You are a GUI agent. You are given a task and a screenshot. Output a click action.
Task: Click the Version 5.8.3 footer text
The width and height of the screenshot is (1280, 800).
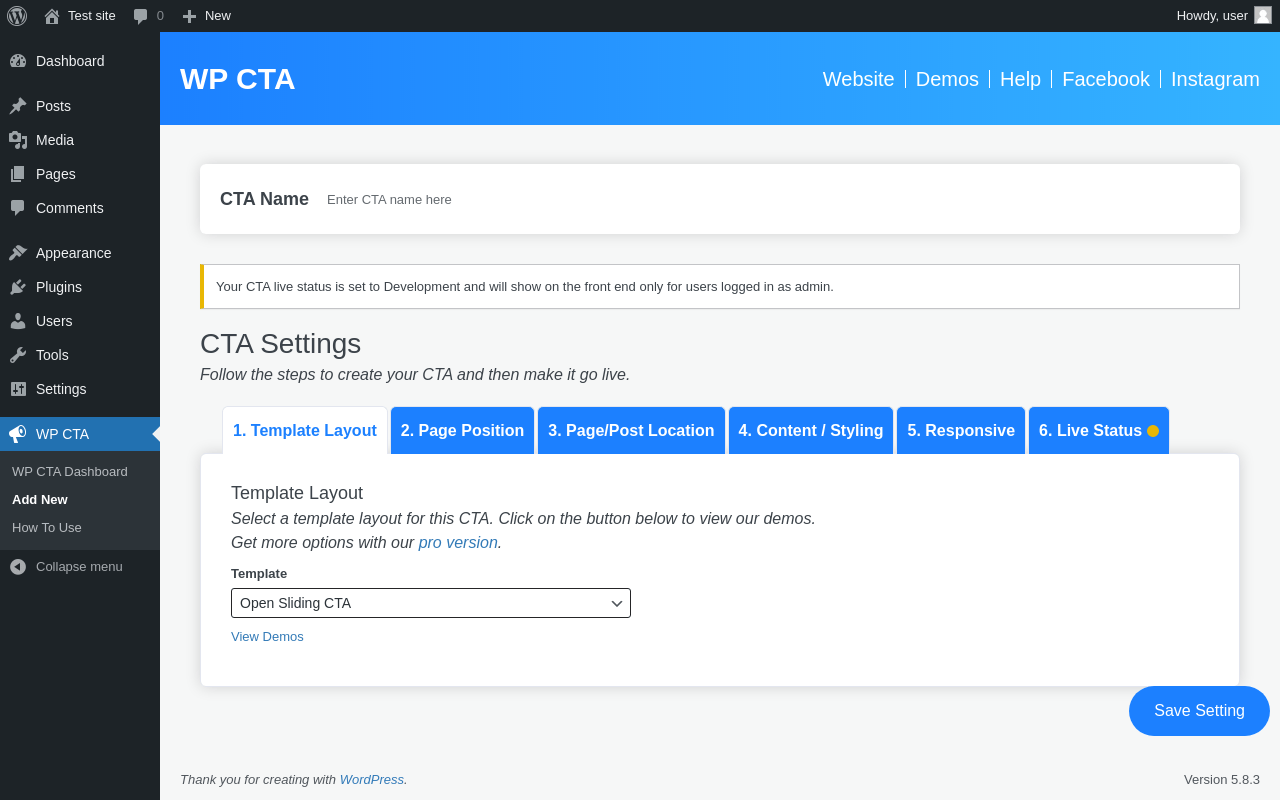click(x=1222, y=779)
